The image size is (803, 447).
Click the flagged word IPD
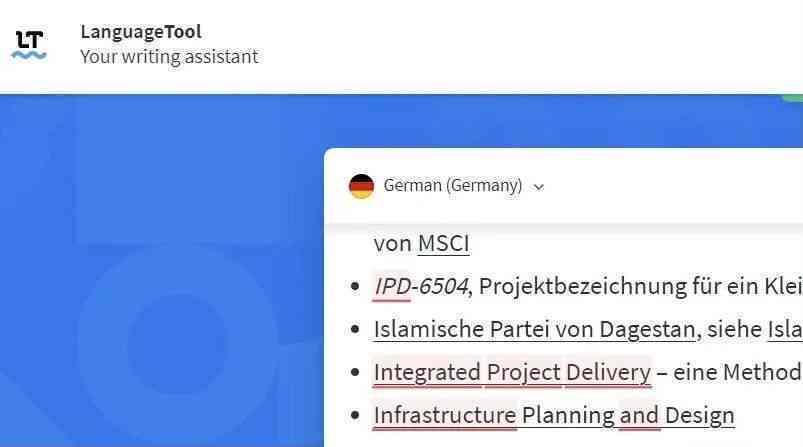[x=392, y=287]
